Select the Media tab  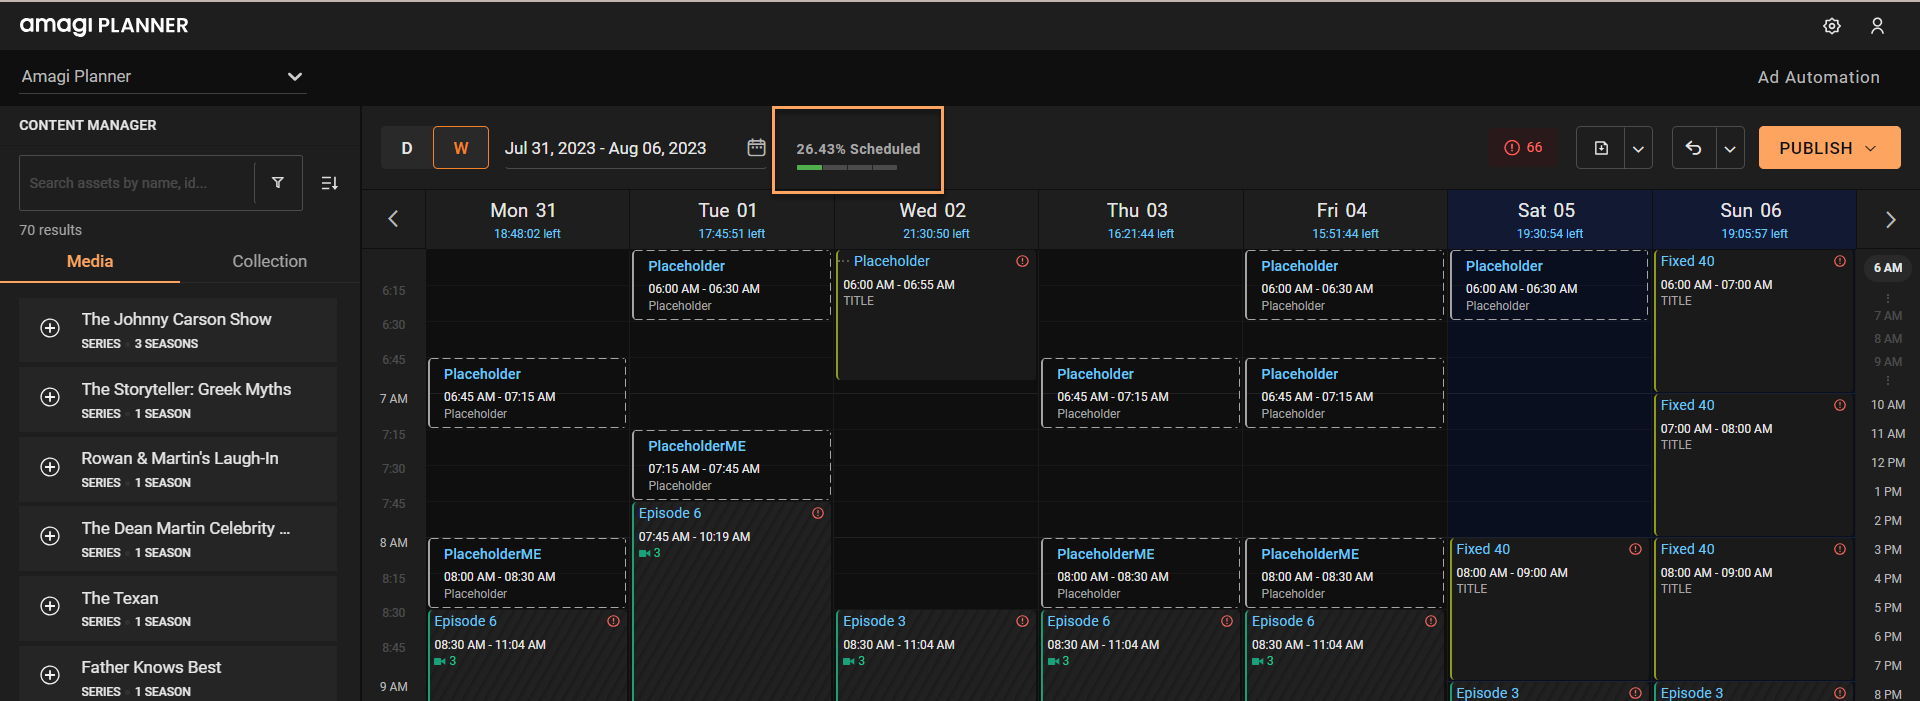point(90,261)
